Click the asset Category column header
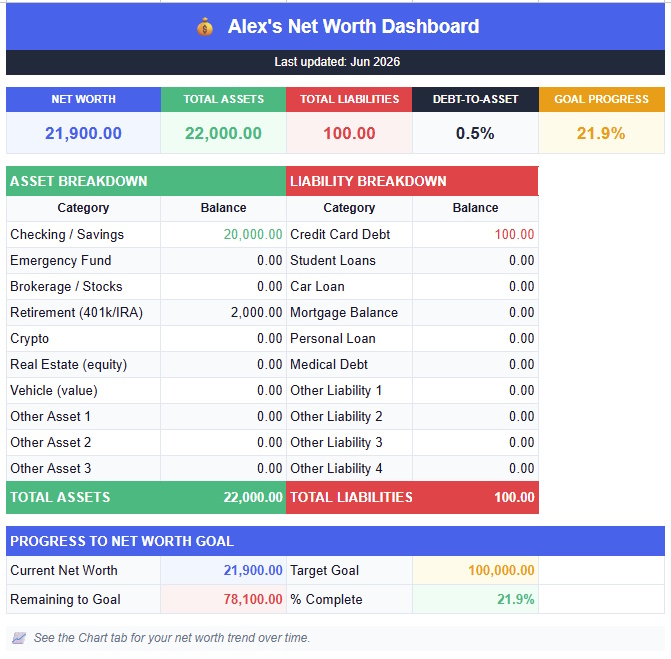The image size is (671, 659). point(83,208)
